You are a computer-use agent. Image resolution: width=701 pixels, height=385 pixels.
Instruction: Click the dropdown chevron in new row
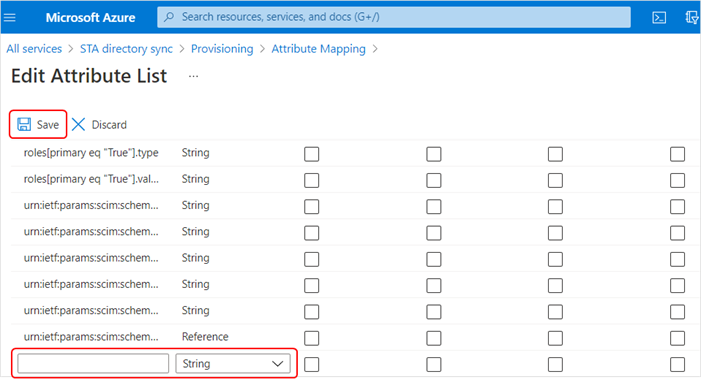(x=278, y=364)
